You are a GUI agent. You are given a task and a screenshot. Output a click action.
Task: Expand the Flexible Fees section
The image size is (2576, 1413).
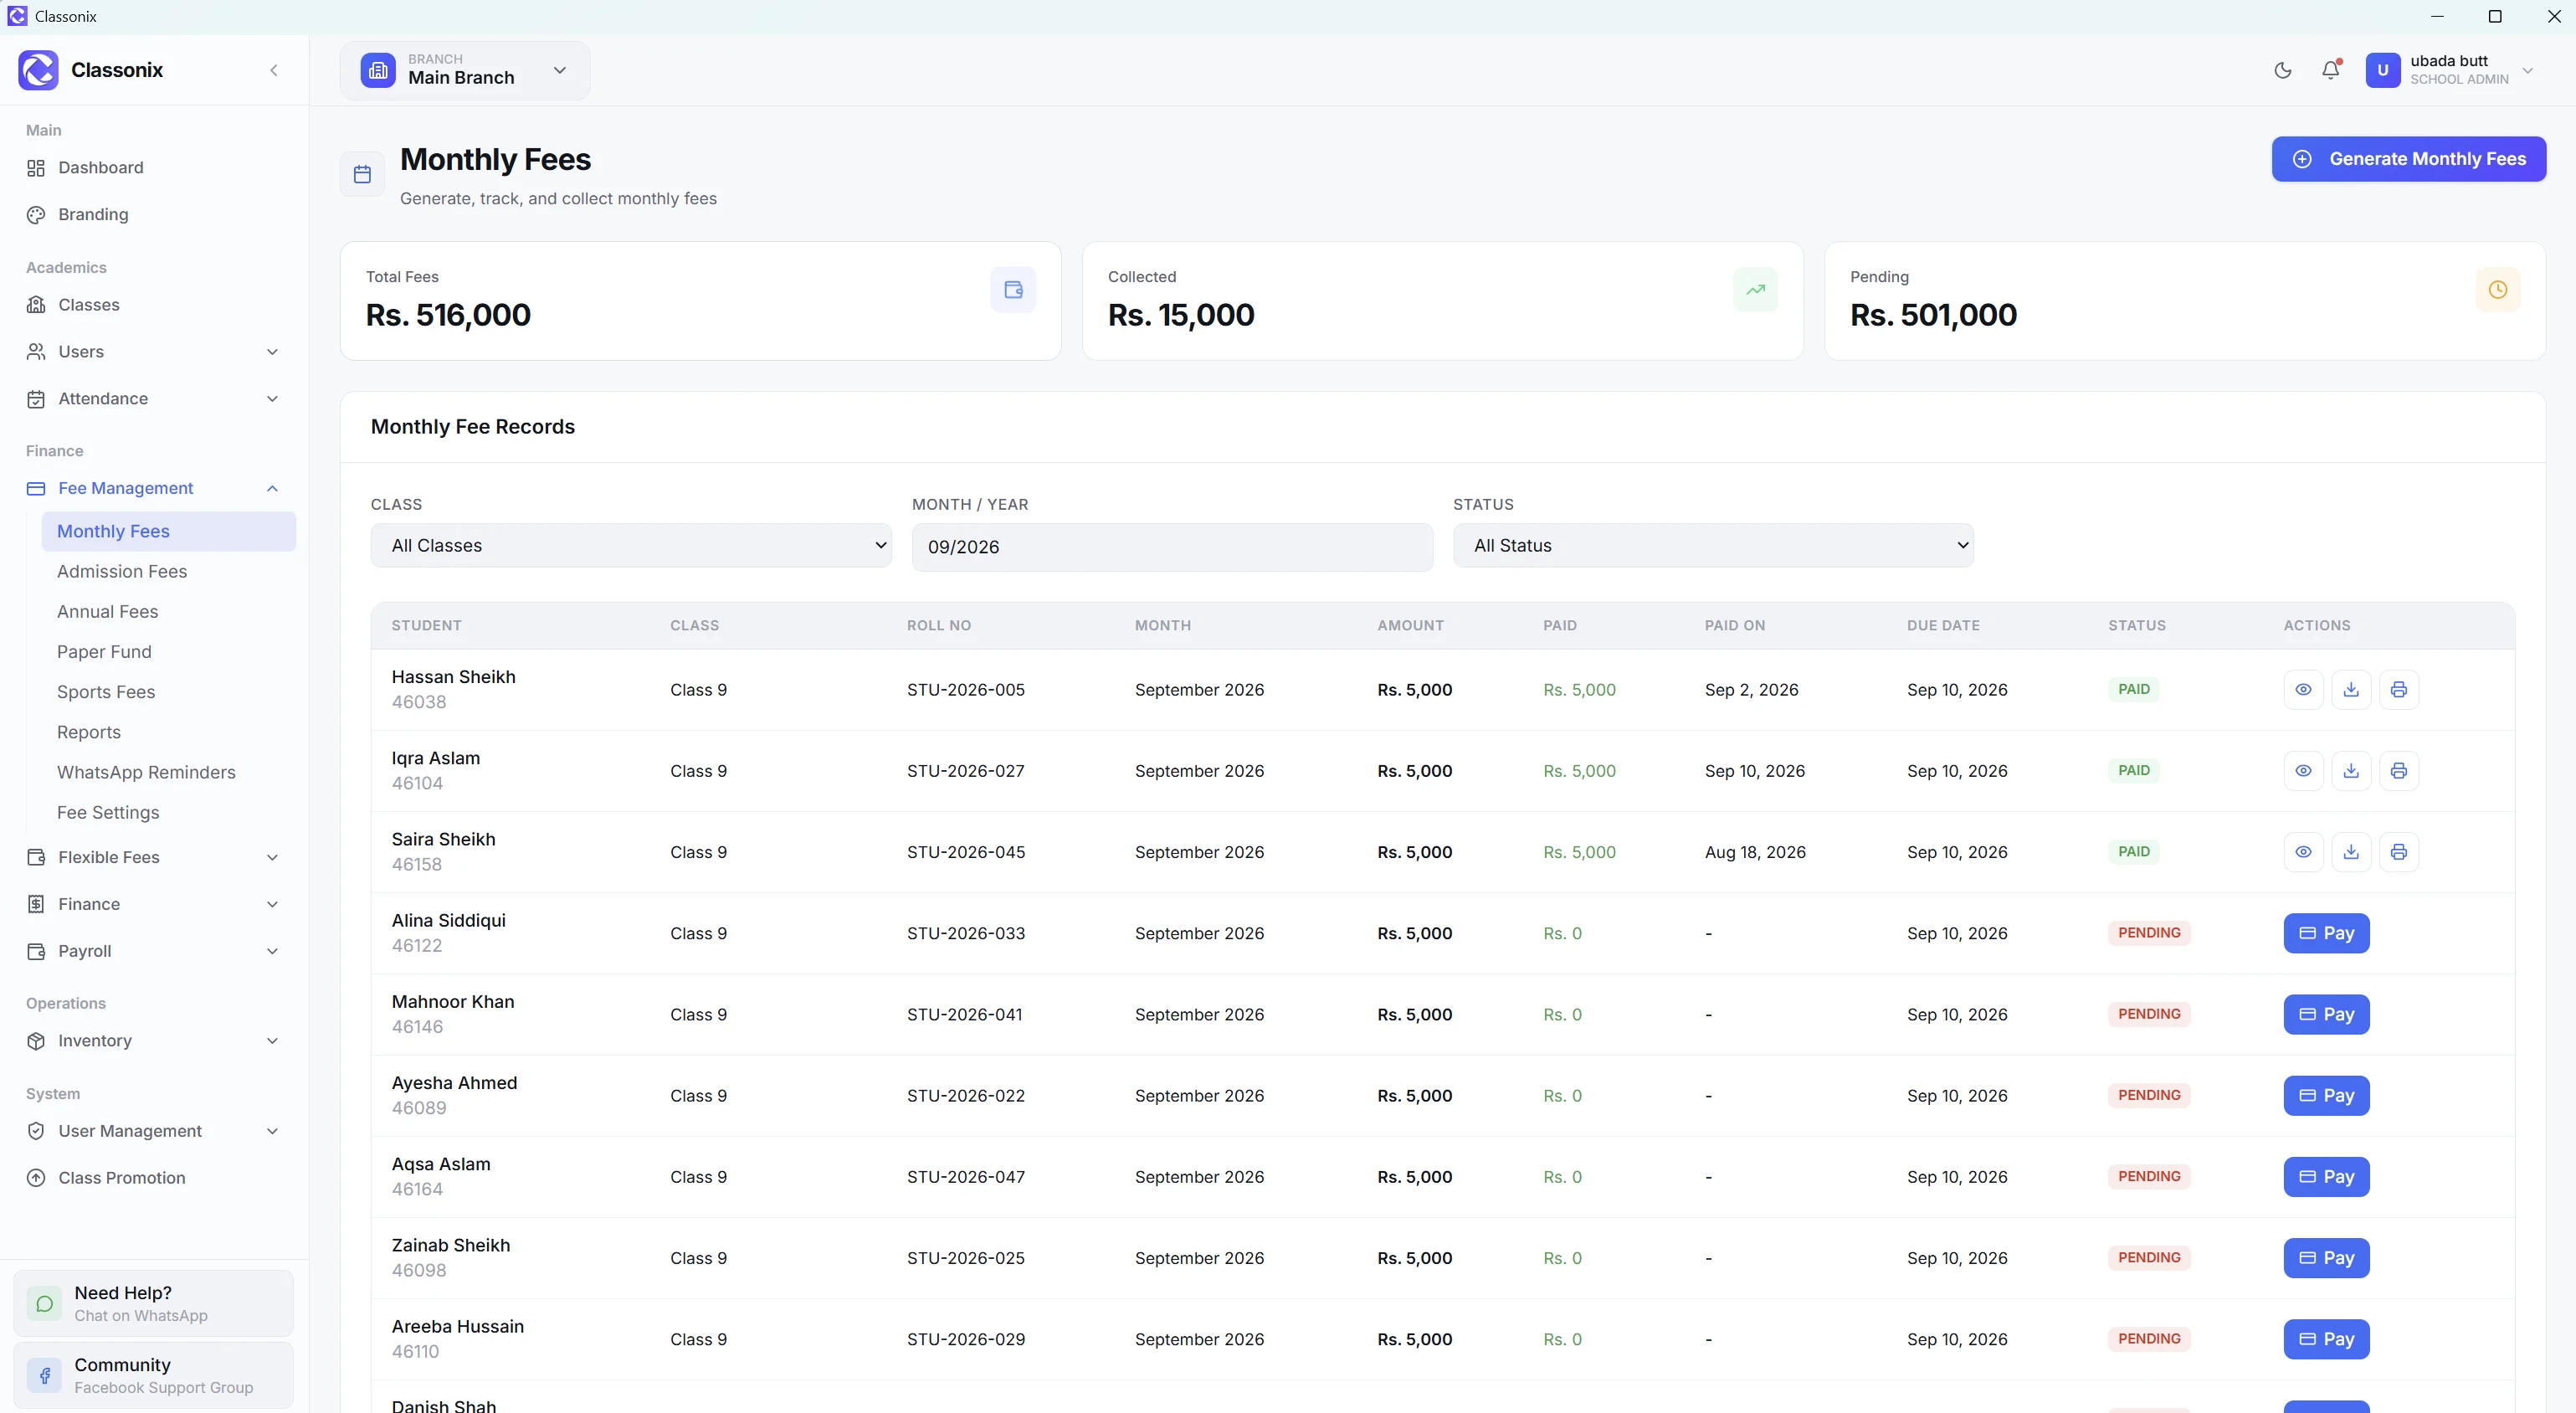point(153,857)
